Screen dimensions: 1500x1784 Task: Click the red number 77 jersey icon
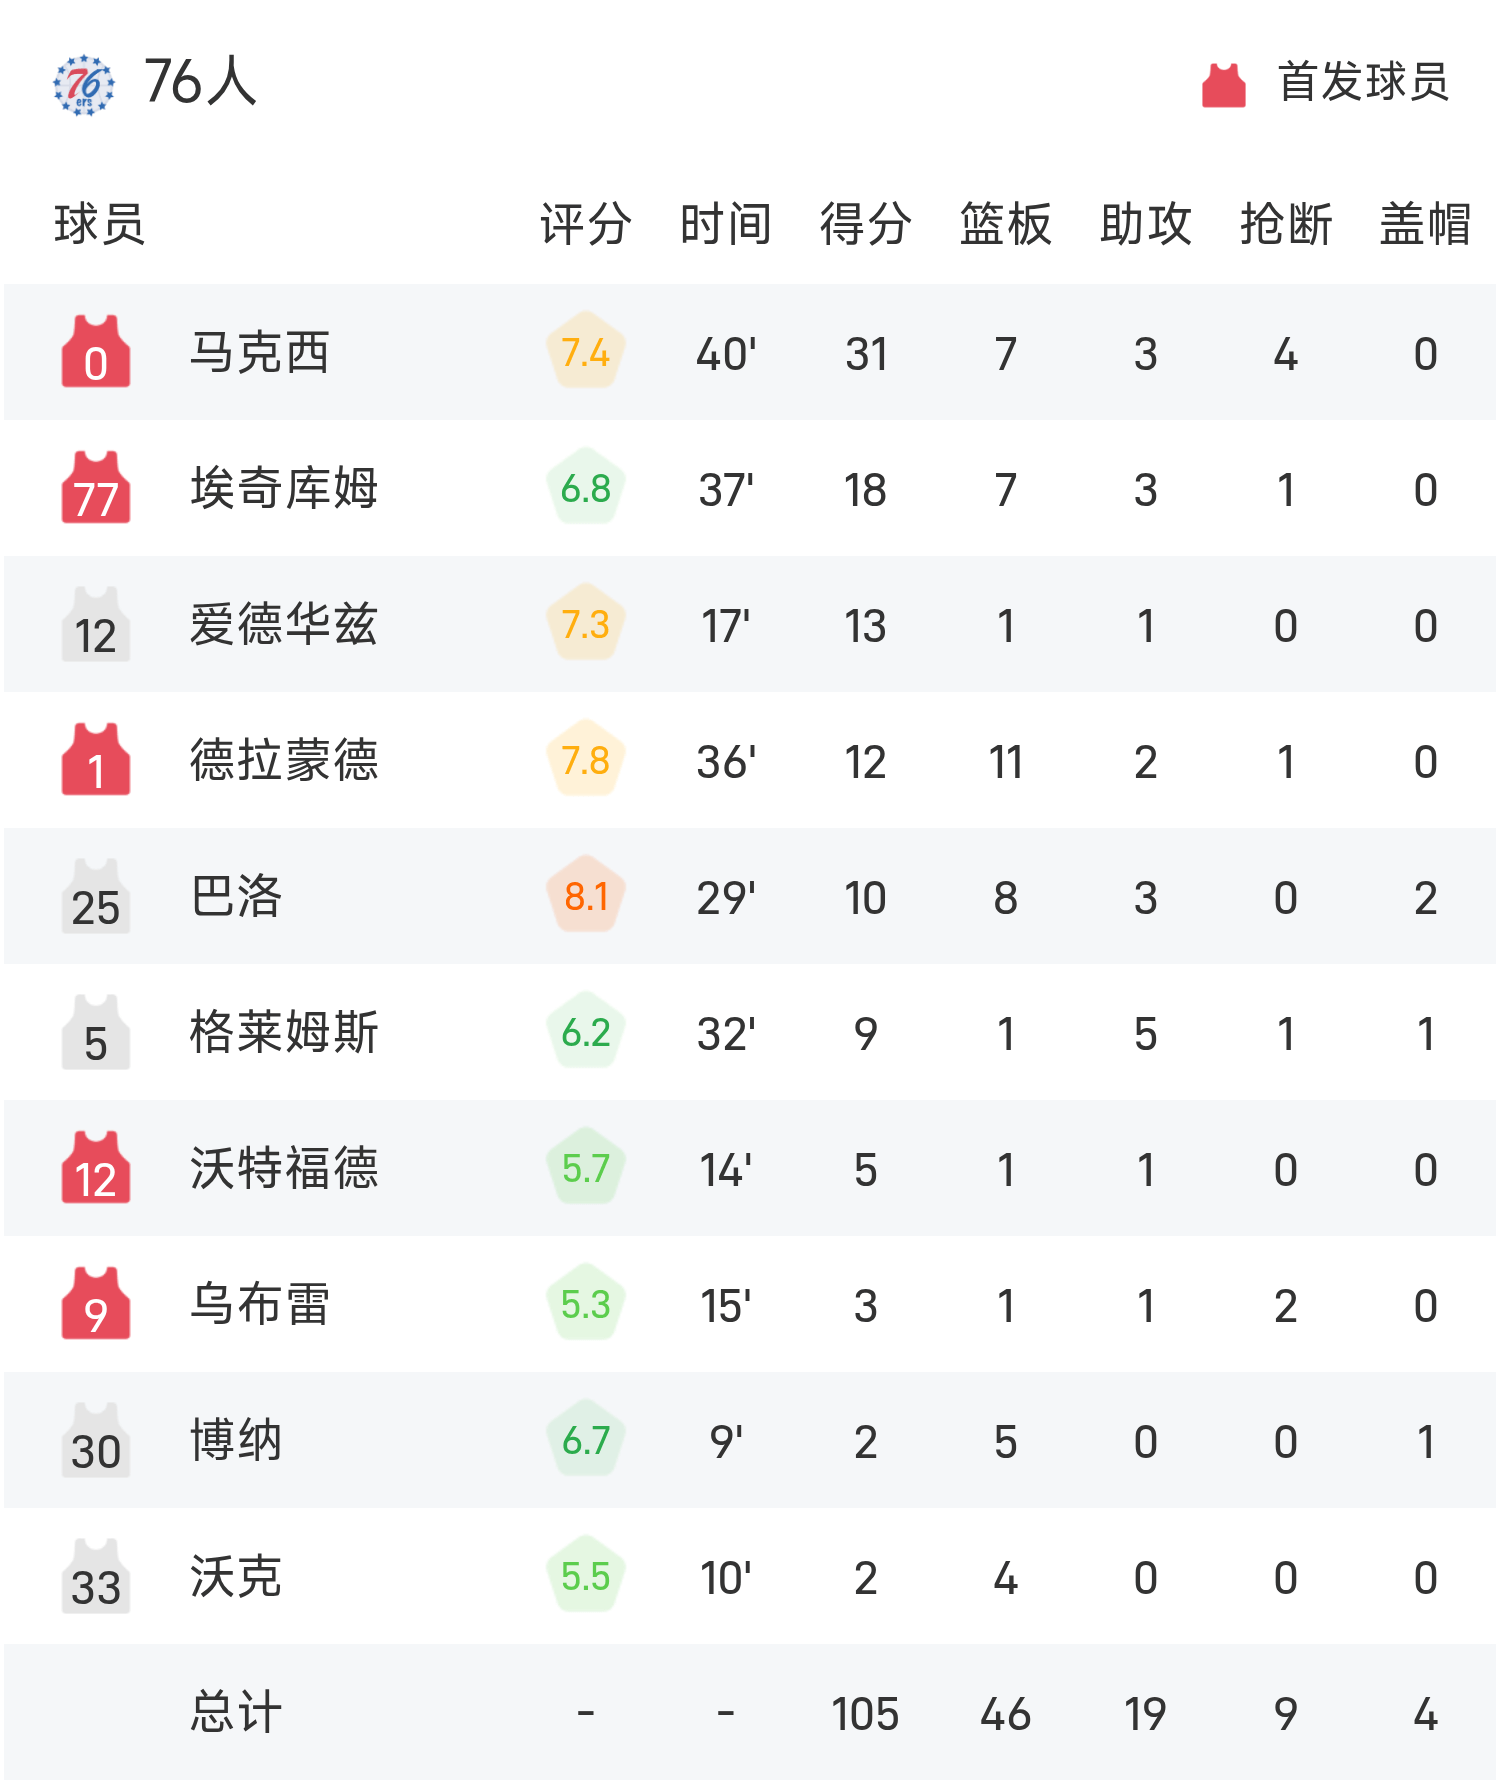point(96,488)
